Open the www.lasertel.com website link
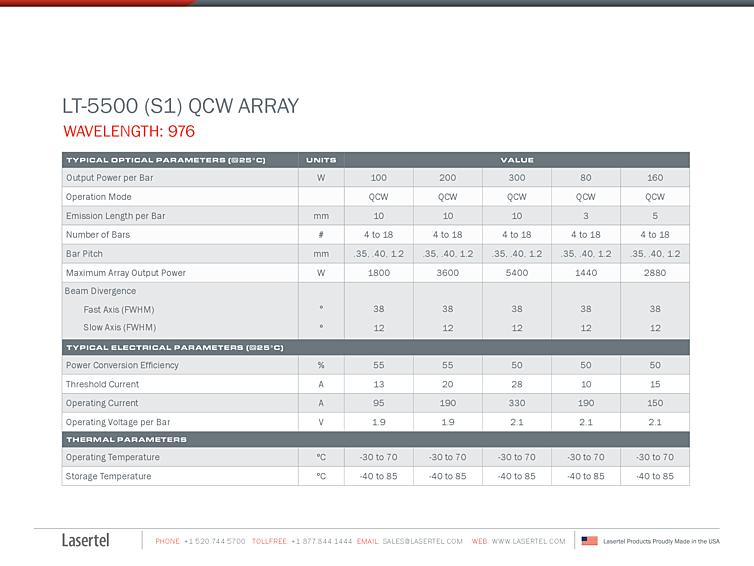 point(528,541)
